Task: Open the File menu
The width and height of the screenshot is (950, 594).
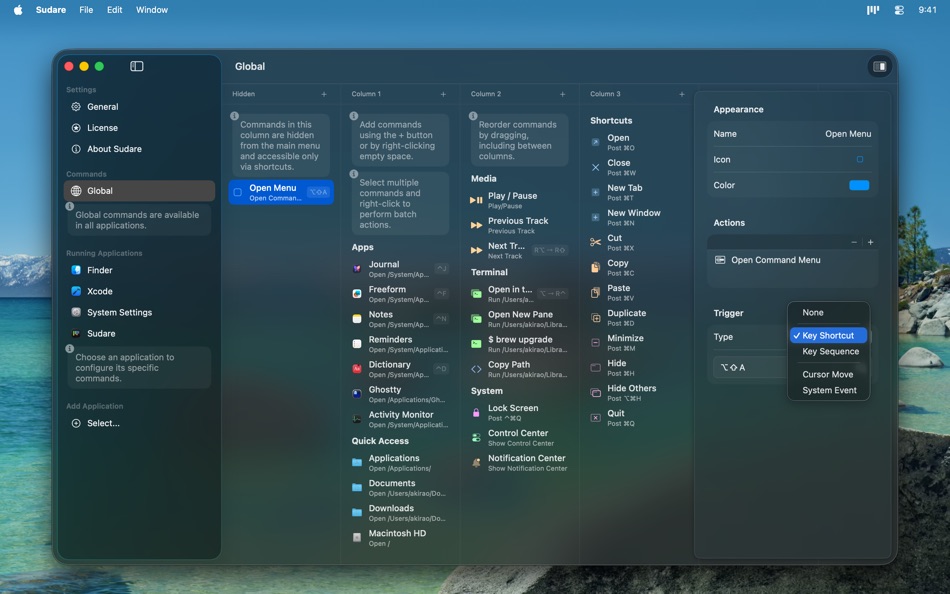Action: point(86,10)
